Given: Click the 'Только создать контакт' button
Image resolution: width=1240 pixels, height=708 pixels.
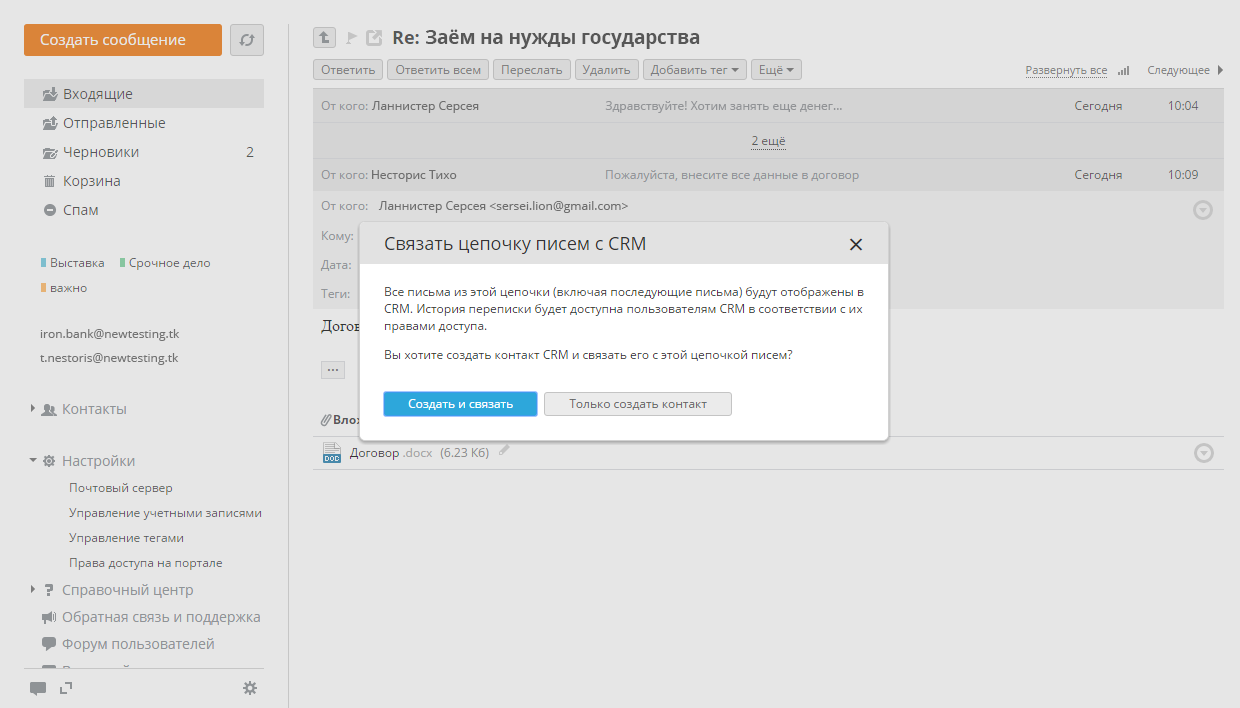Looking at the screenshot, I should tap(638, 404).
